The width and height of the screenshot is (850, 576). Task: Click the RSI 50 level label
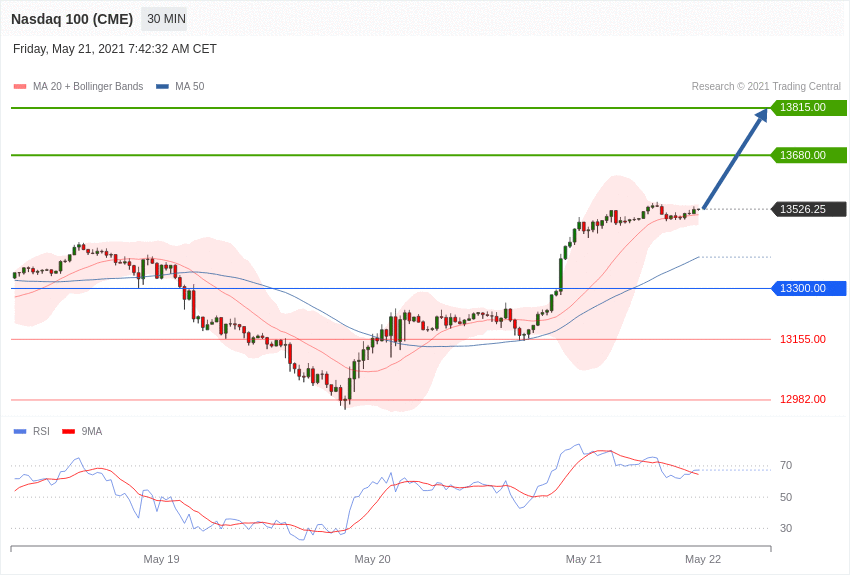coord(786,497)
